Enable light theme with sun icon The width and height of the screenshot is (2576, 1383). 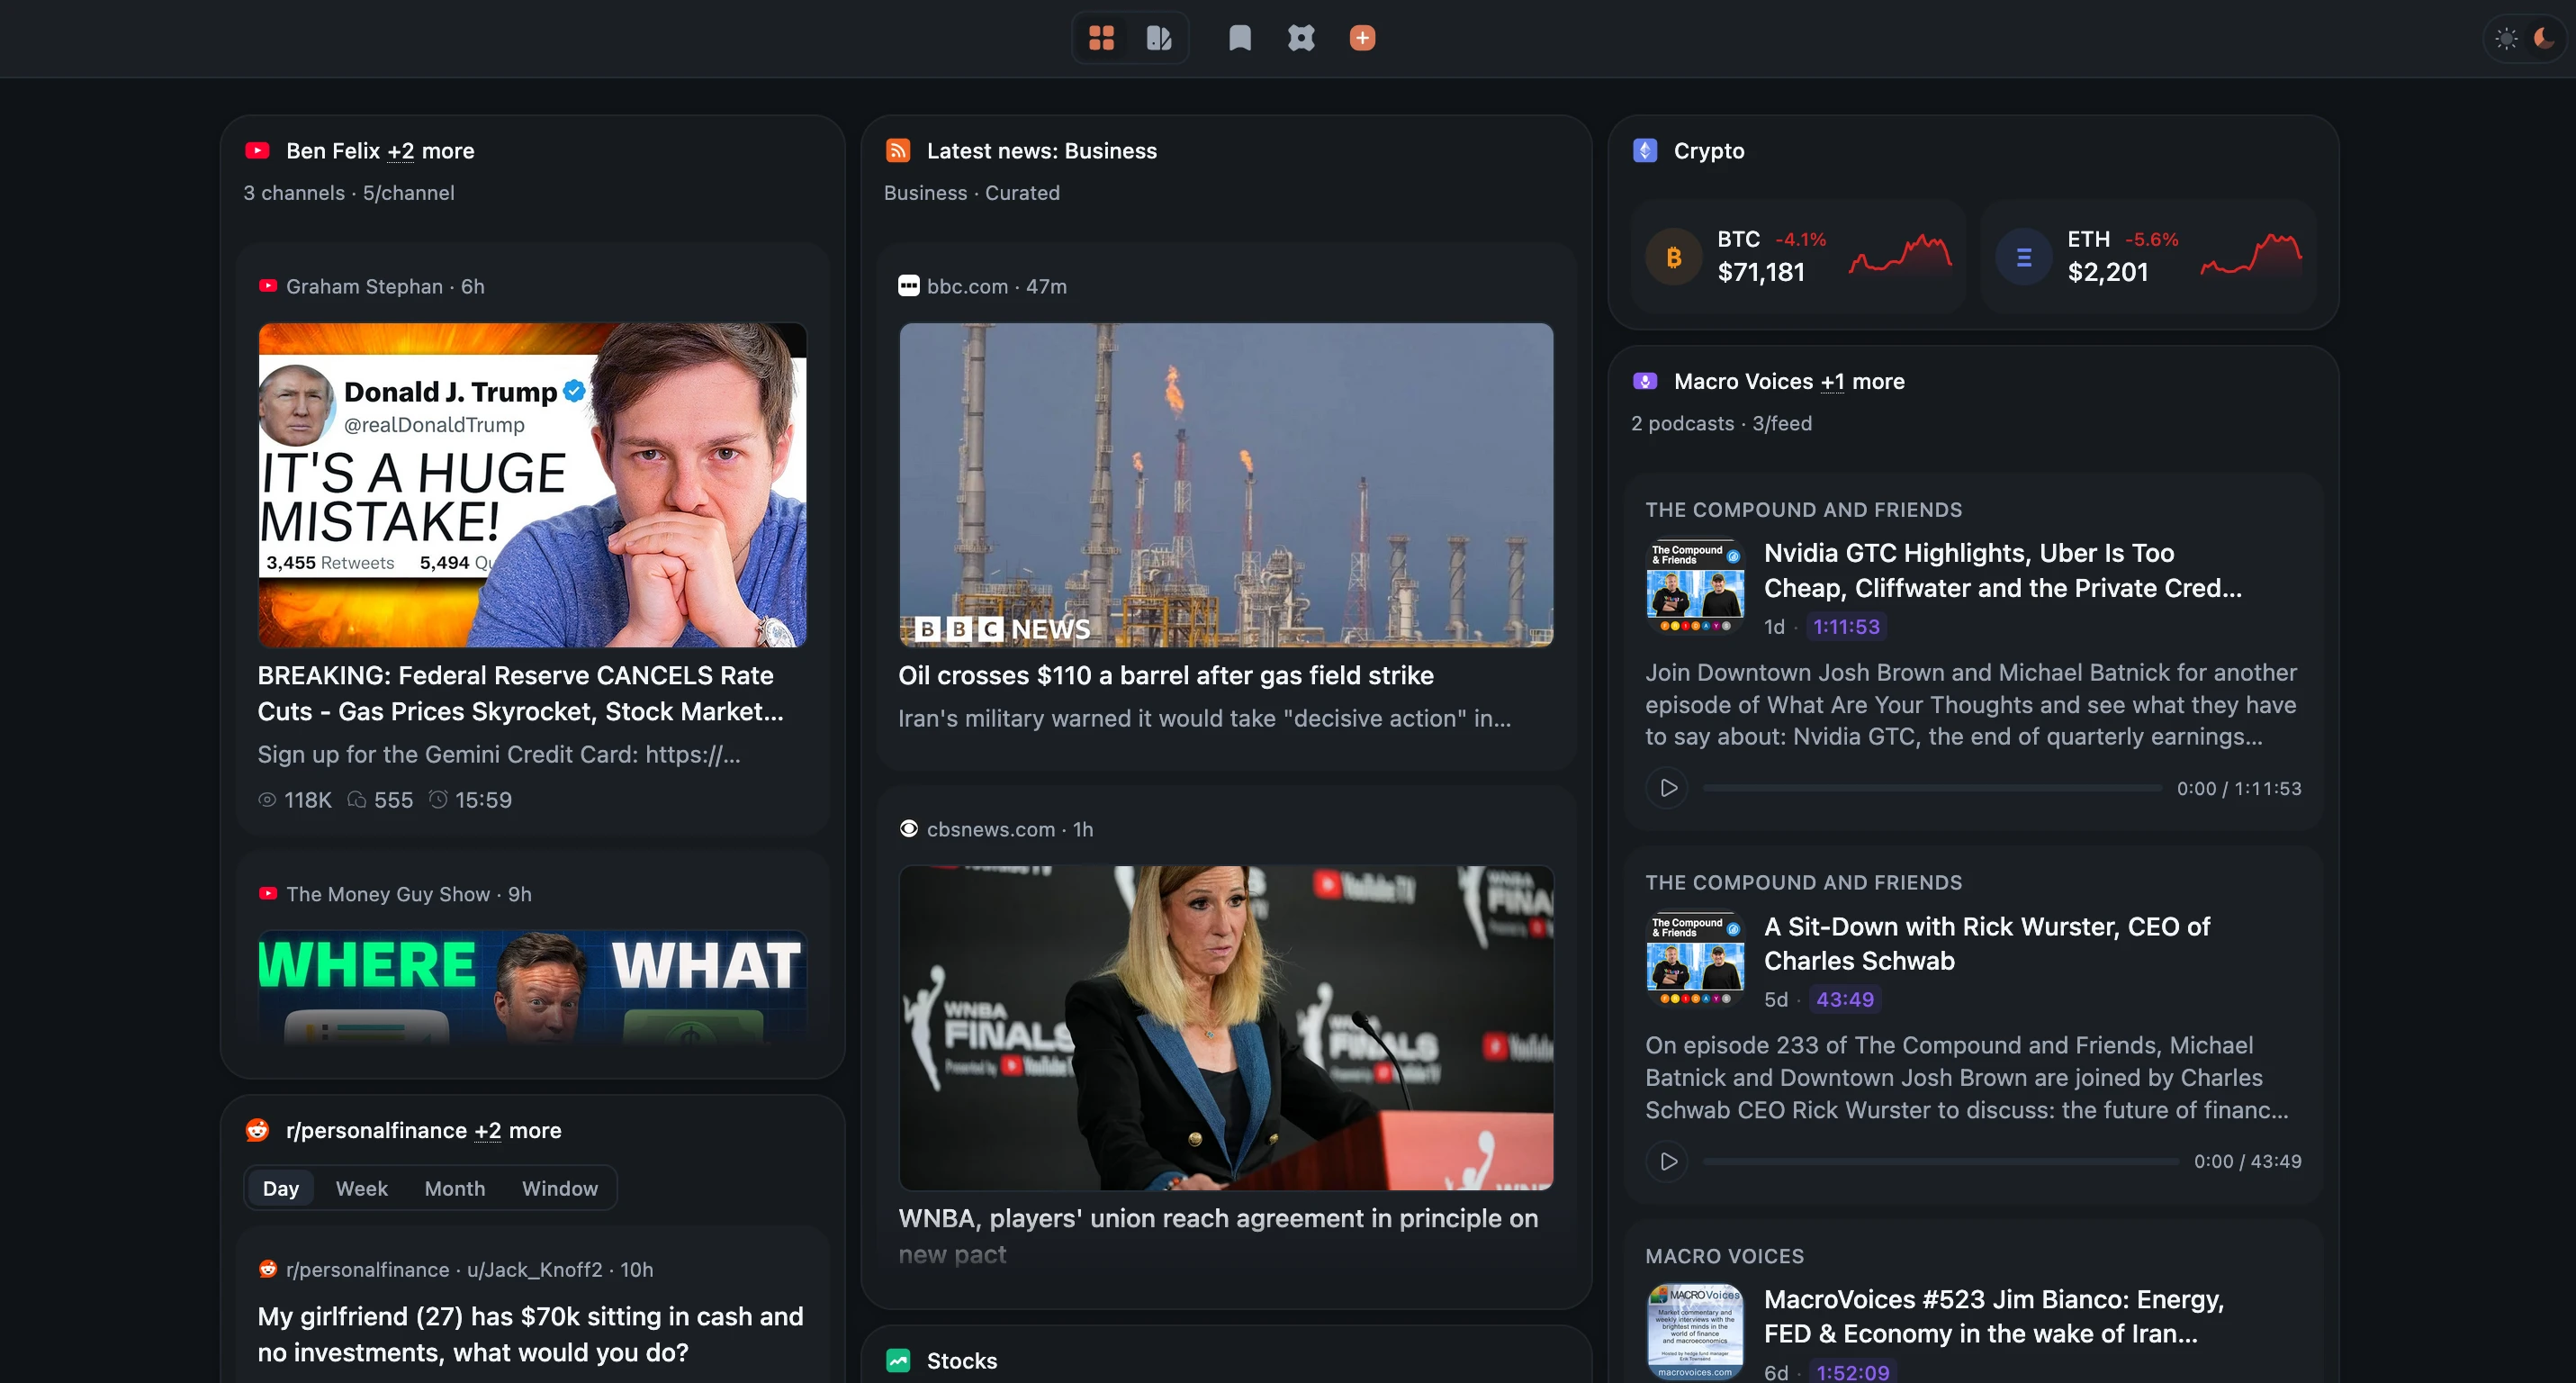click(x=2506, y=39)
